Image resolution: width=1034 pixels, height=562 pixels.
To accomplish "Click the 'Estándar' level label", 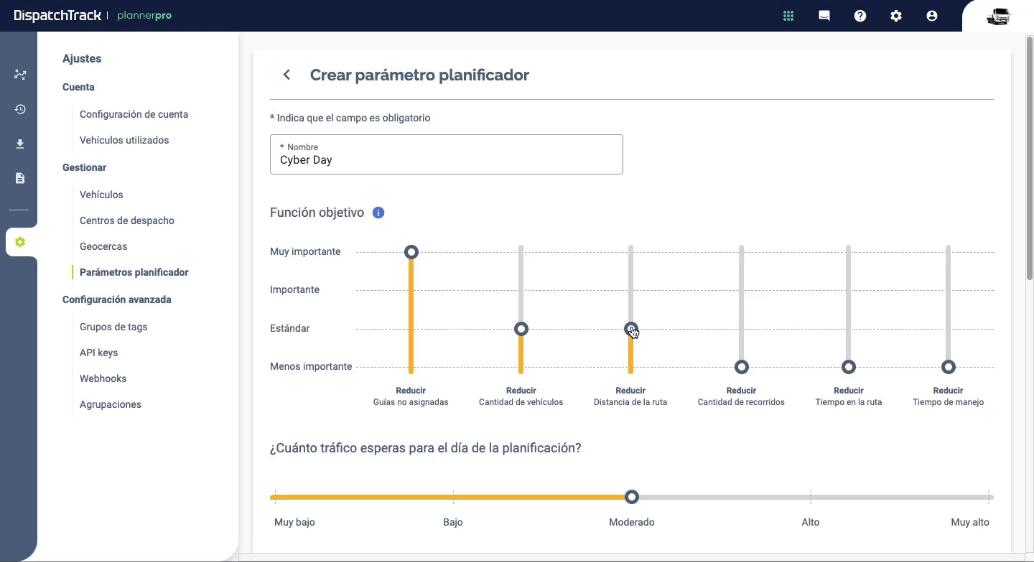I will pos(289,328).
